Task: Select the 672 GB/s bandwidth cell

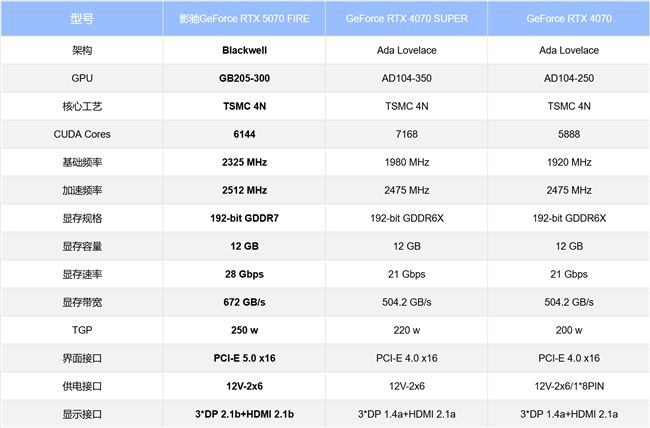Action: pos(244,302)
